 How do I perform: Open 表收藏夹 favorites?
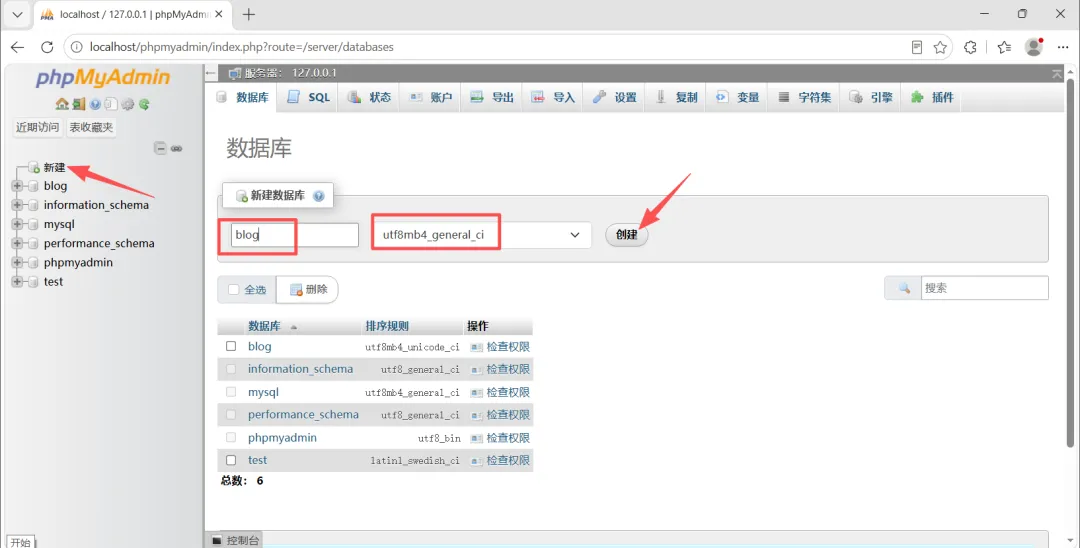tap(91, 127)
